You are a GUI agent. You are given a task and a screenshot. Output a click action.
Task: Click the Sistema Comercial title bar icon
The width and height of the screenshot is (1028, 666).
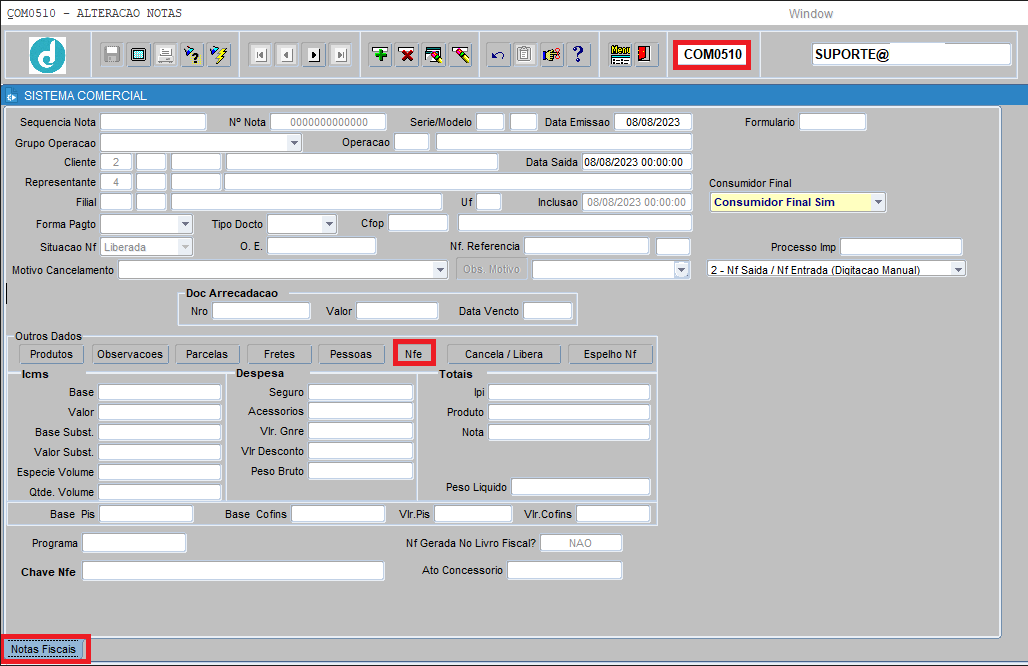point(11,96)
